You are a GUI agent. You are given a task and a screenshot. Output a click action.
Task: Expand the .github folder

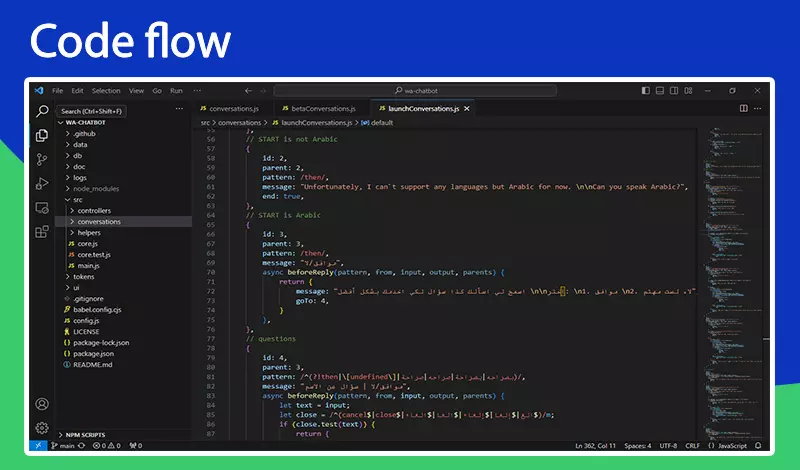tap(123, 134)
